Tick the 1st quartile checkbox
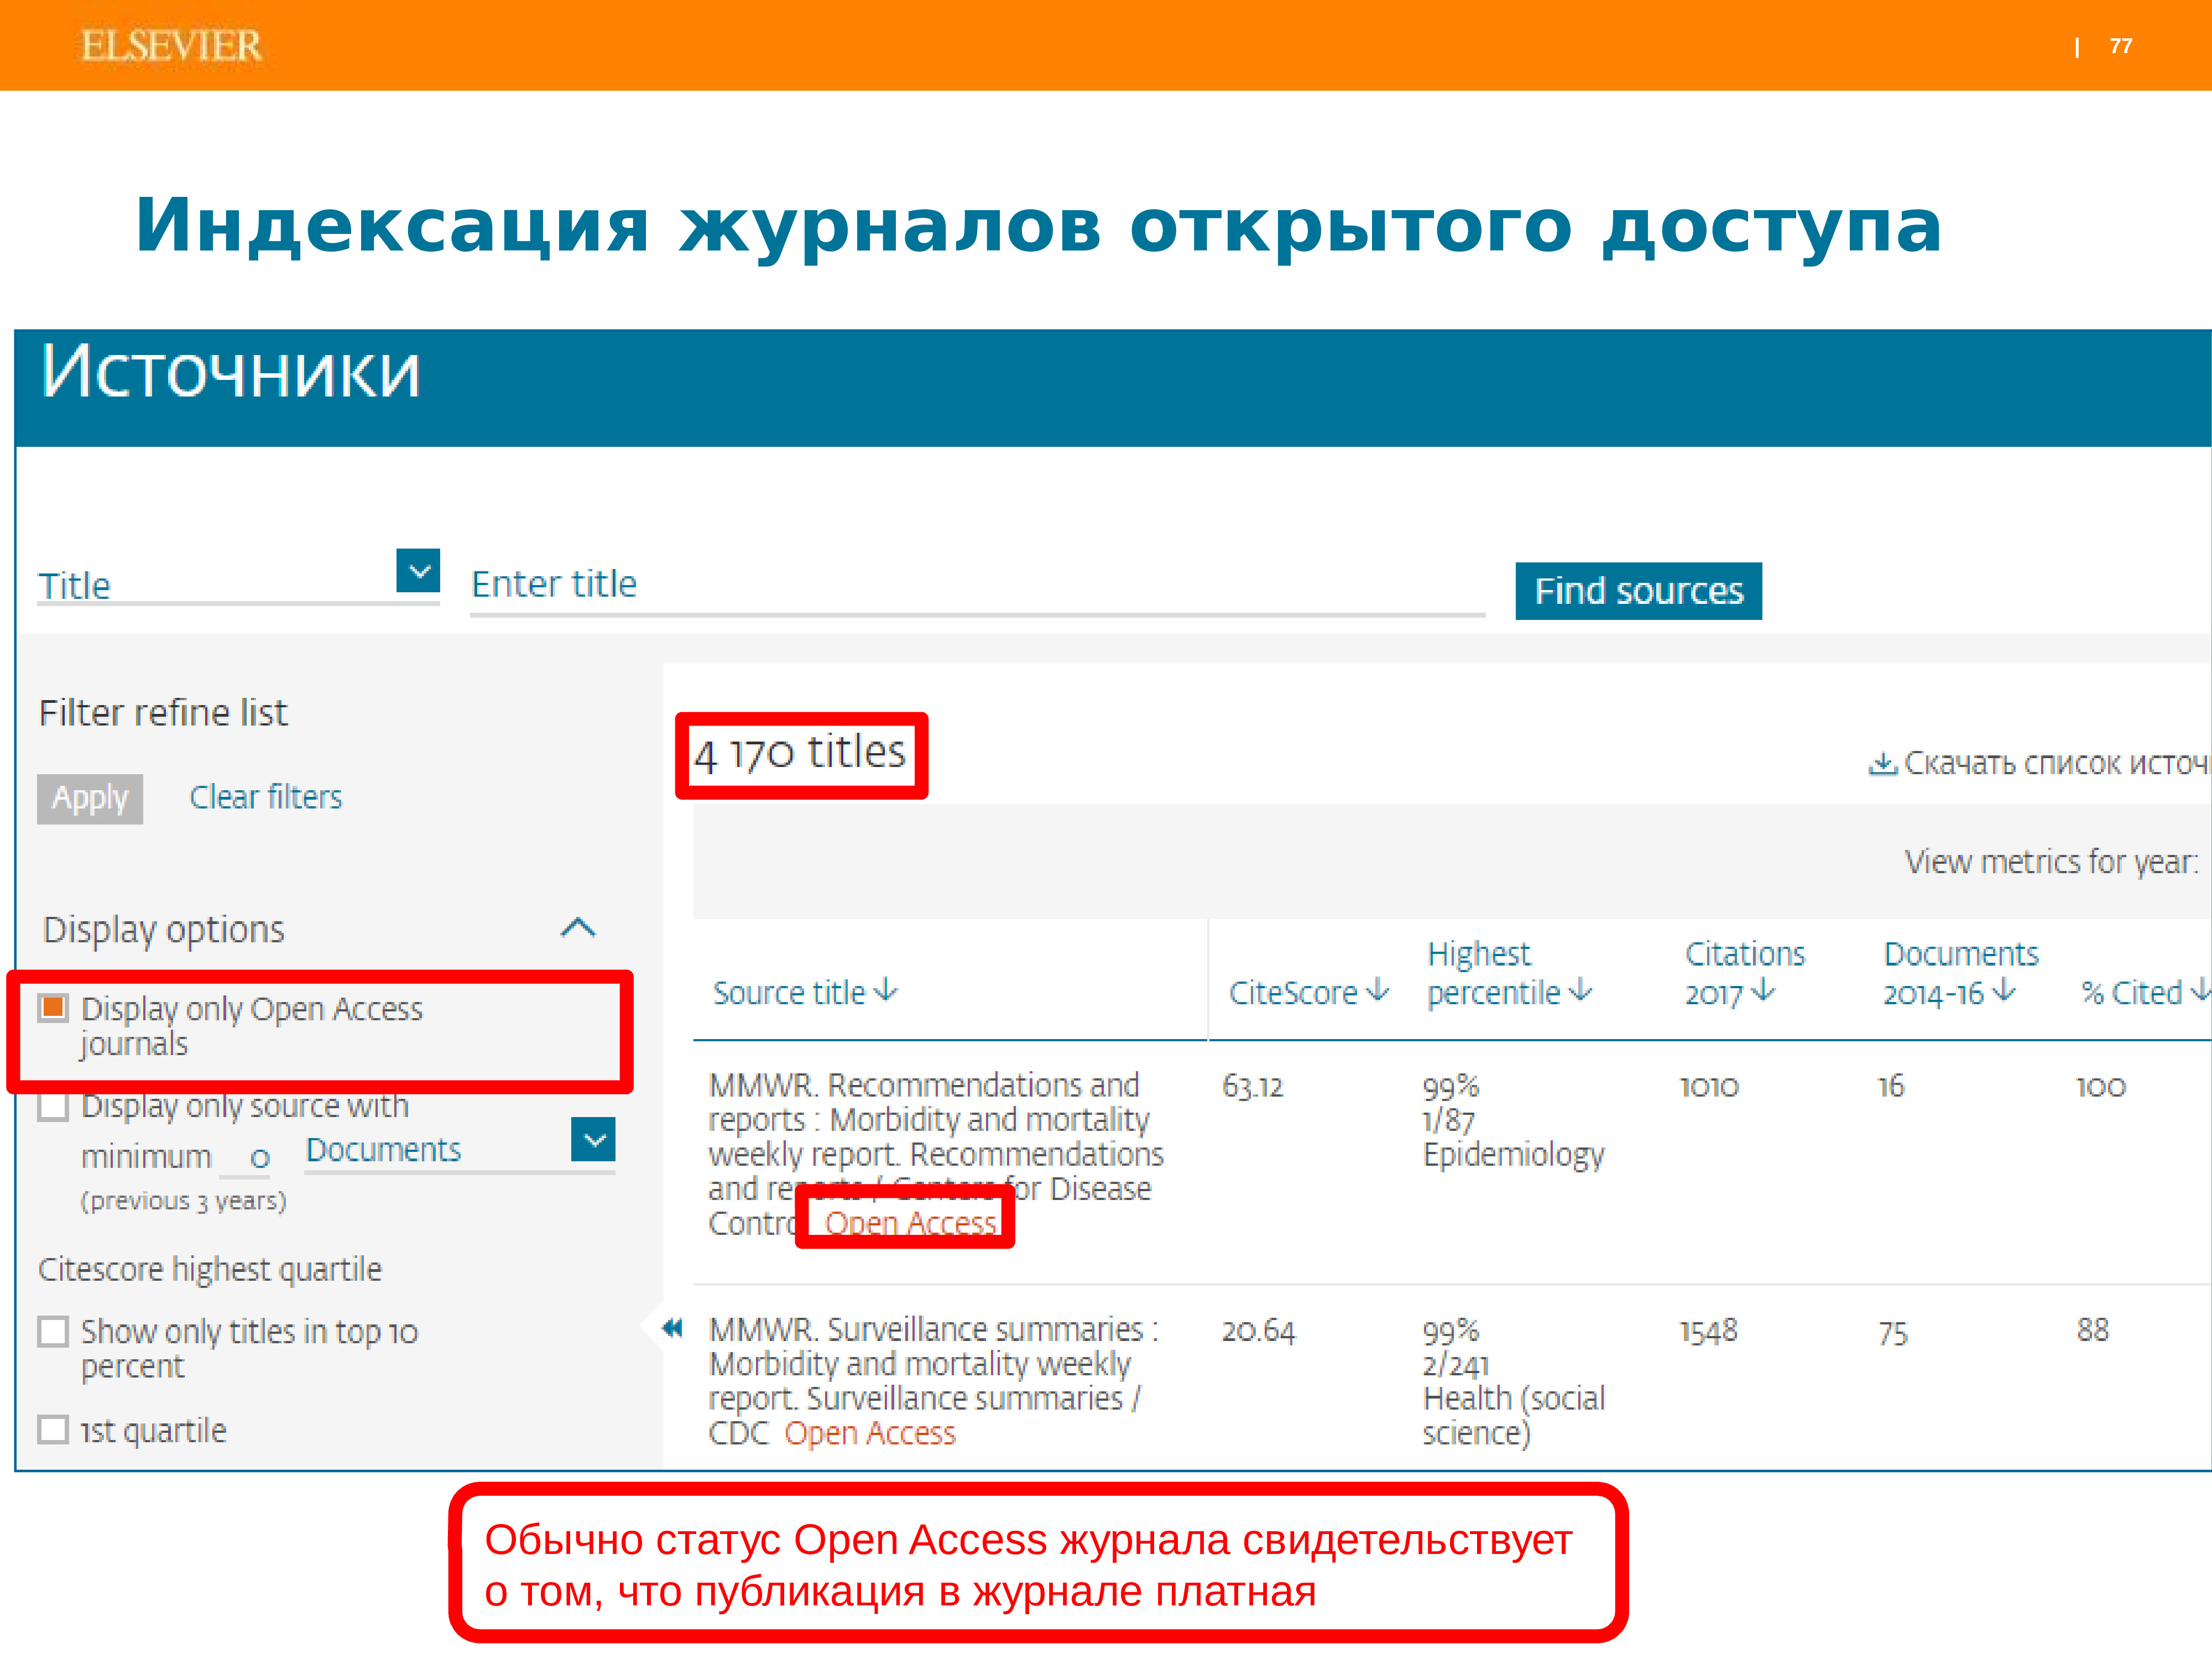Screen dimensions: 2212x1659 (53, 1429)
